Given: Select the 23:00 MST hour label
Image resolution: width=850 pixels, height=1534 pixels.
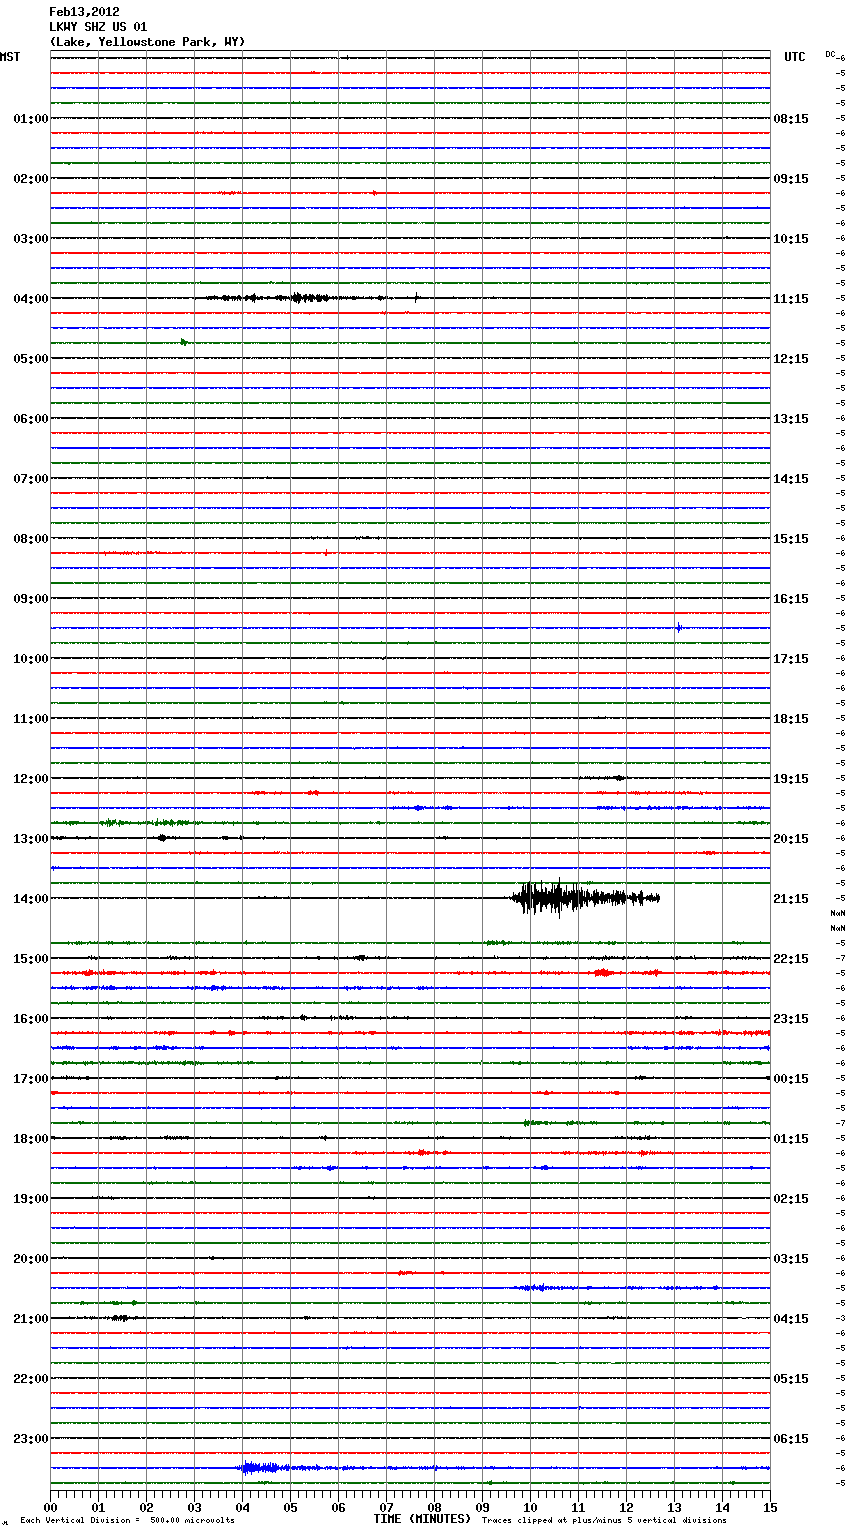Looking at the screenshot, I should [31, 1439].
